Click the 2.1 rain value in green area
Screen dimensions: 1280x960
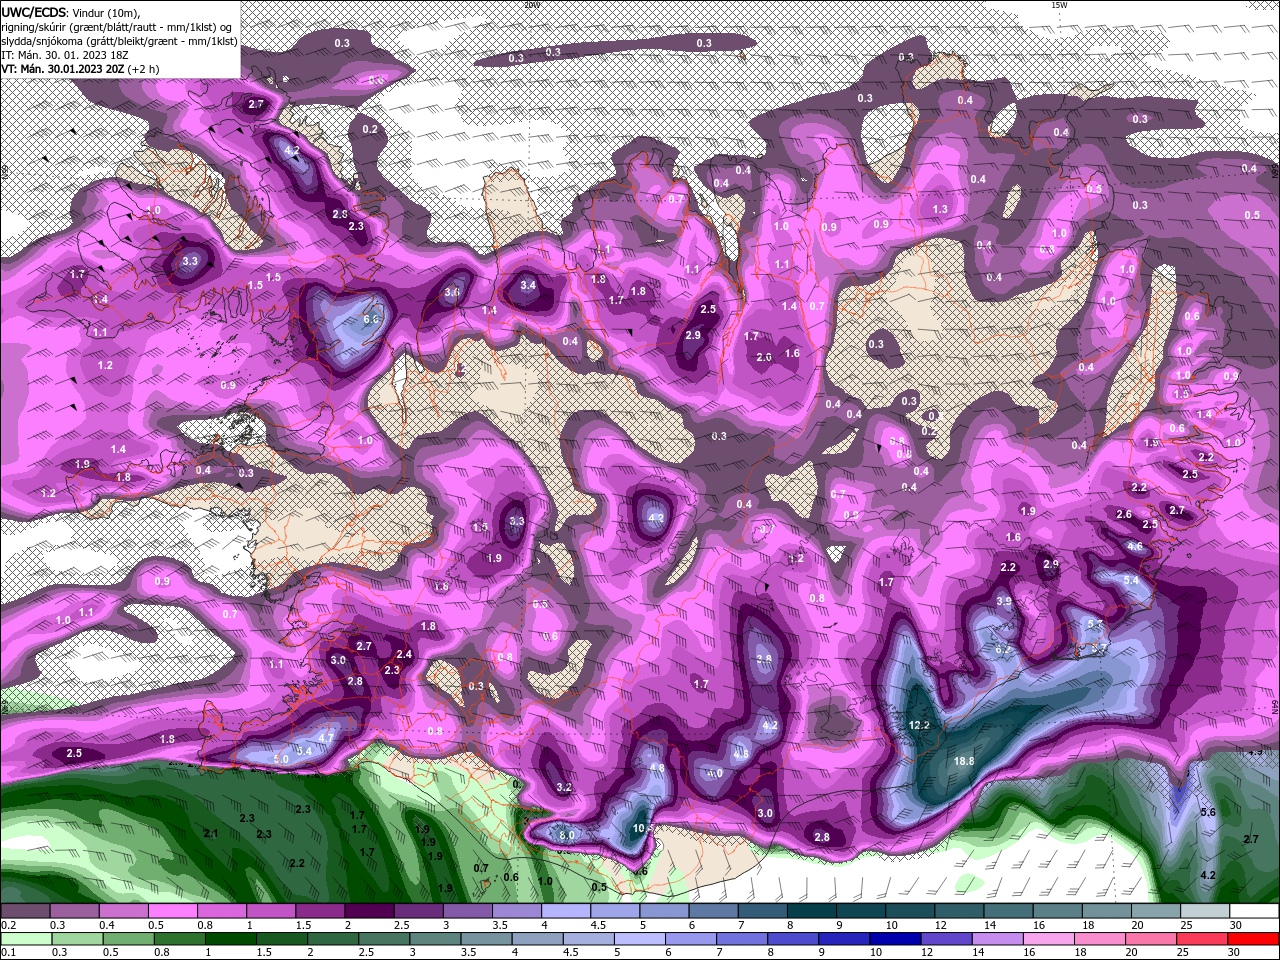211,833
